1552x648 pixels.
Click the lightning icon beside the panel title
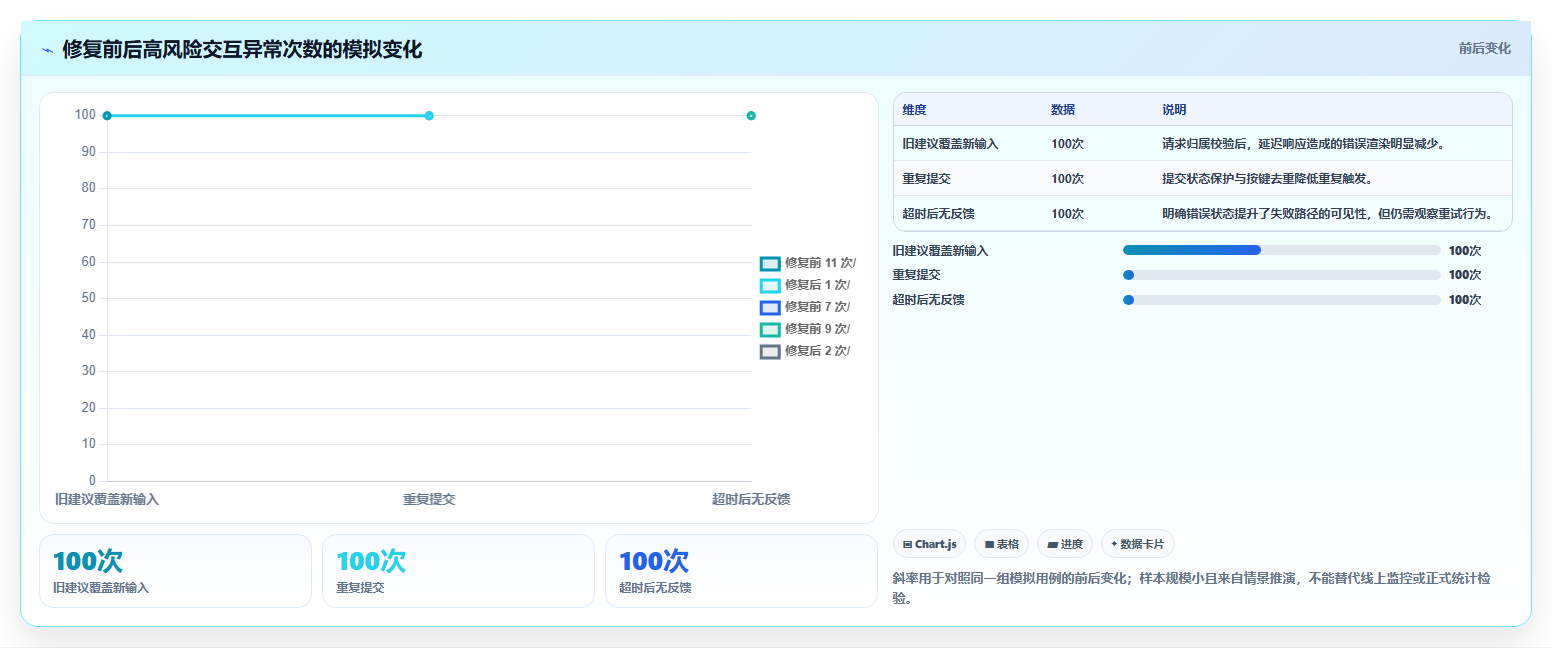click(47, 50)
